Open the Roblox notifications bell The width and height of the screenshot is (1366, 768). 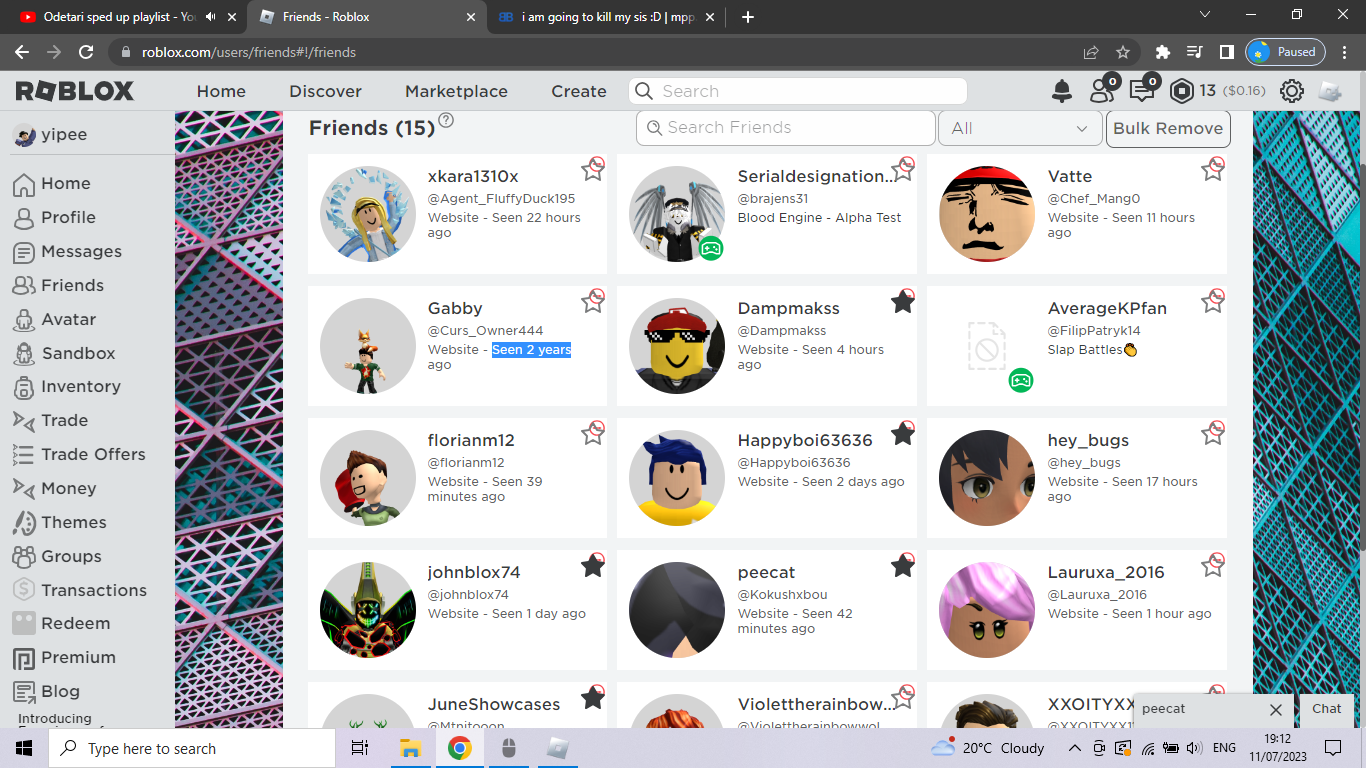tap(1062, 91)
